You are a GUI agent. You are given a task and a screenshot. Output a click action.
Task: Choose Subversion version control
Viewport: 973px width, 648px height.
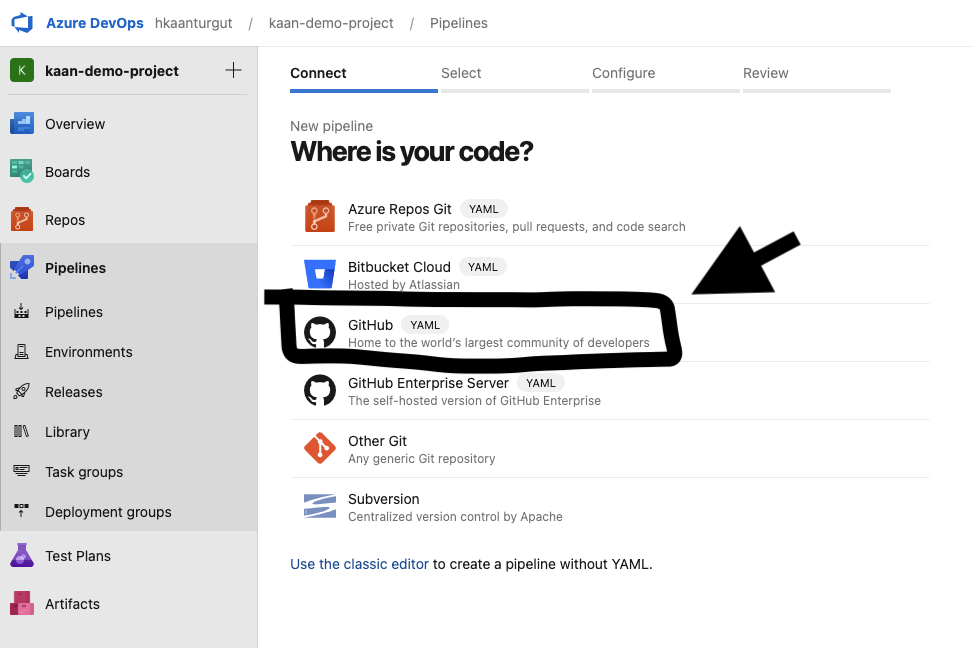(x=383, y=499)
